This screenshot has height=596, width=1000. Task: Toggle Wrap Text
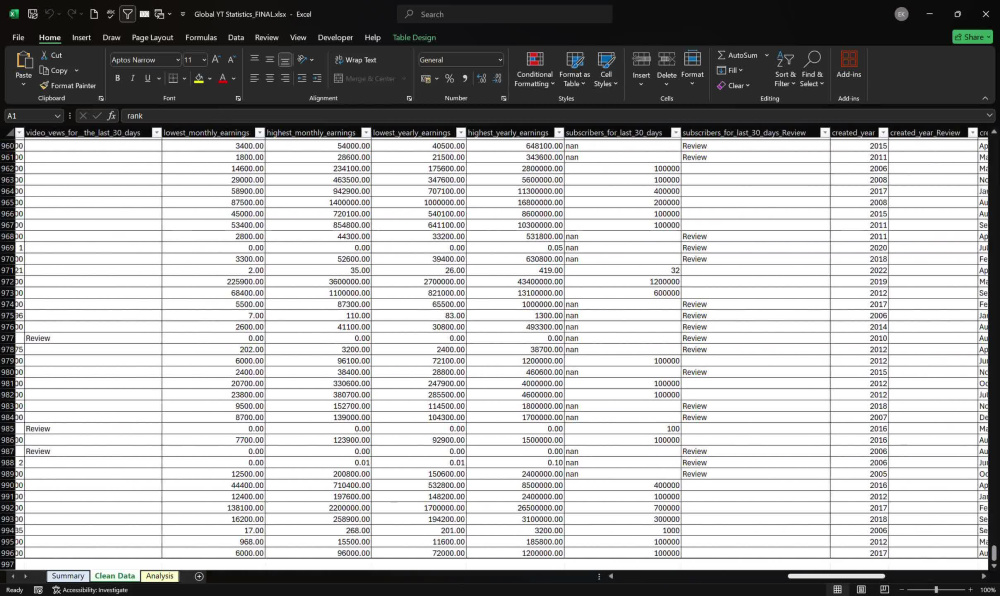(356, 60)
